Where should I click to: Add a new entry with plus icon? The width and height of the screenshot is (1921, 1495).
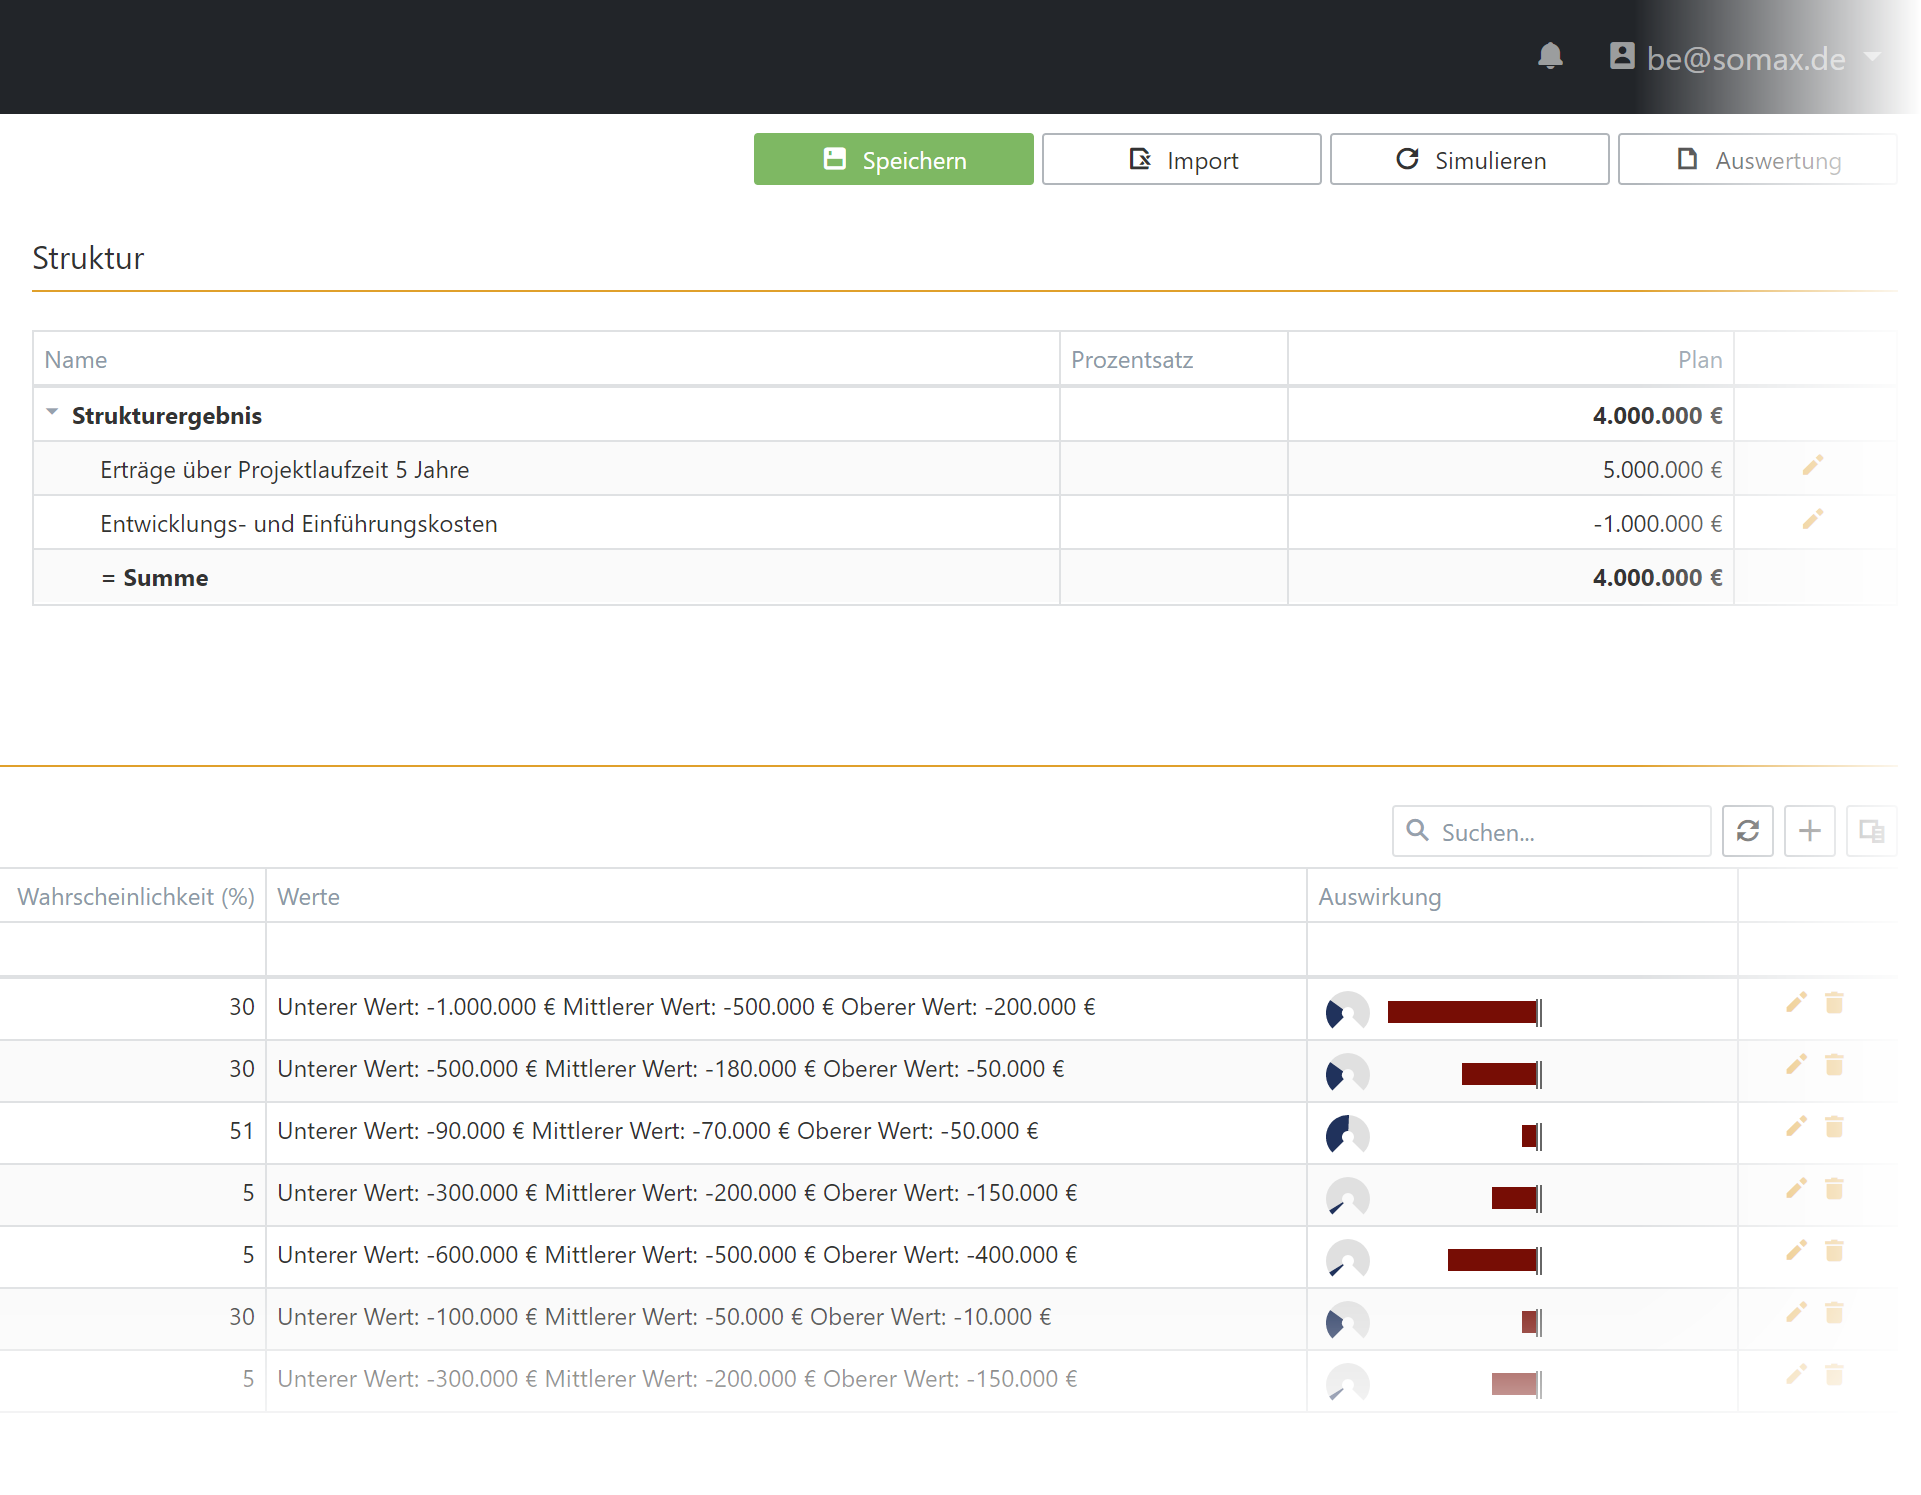1810,831
